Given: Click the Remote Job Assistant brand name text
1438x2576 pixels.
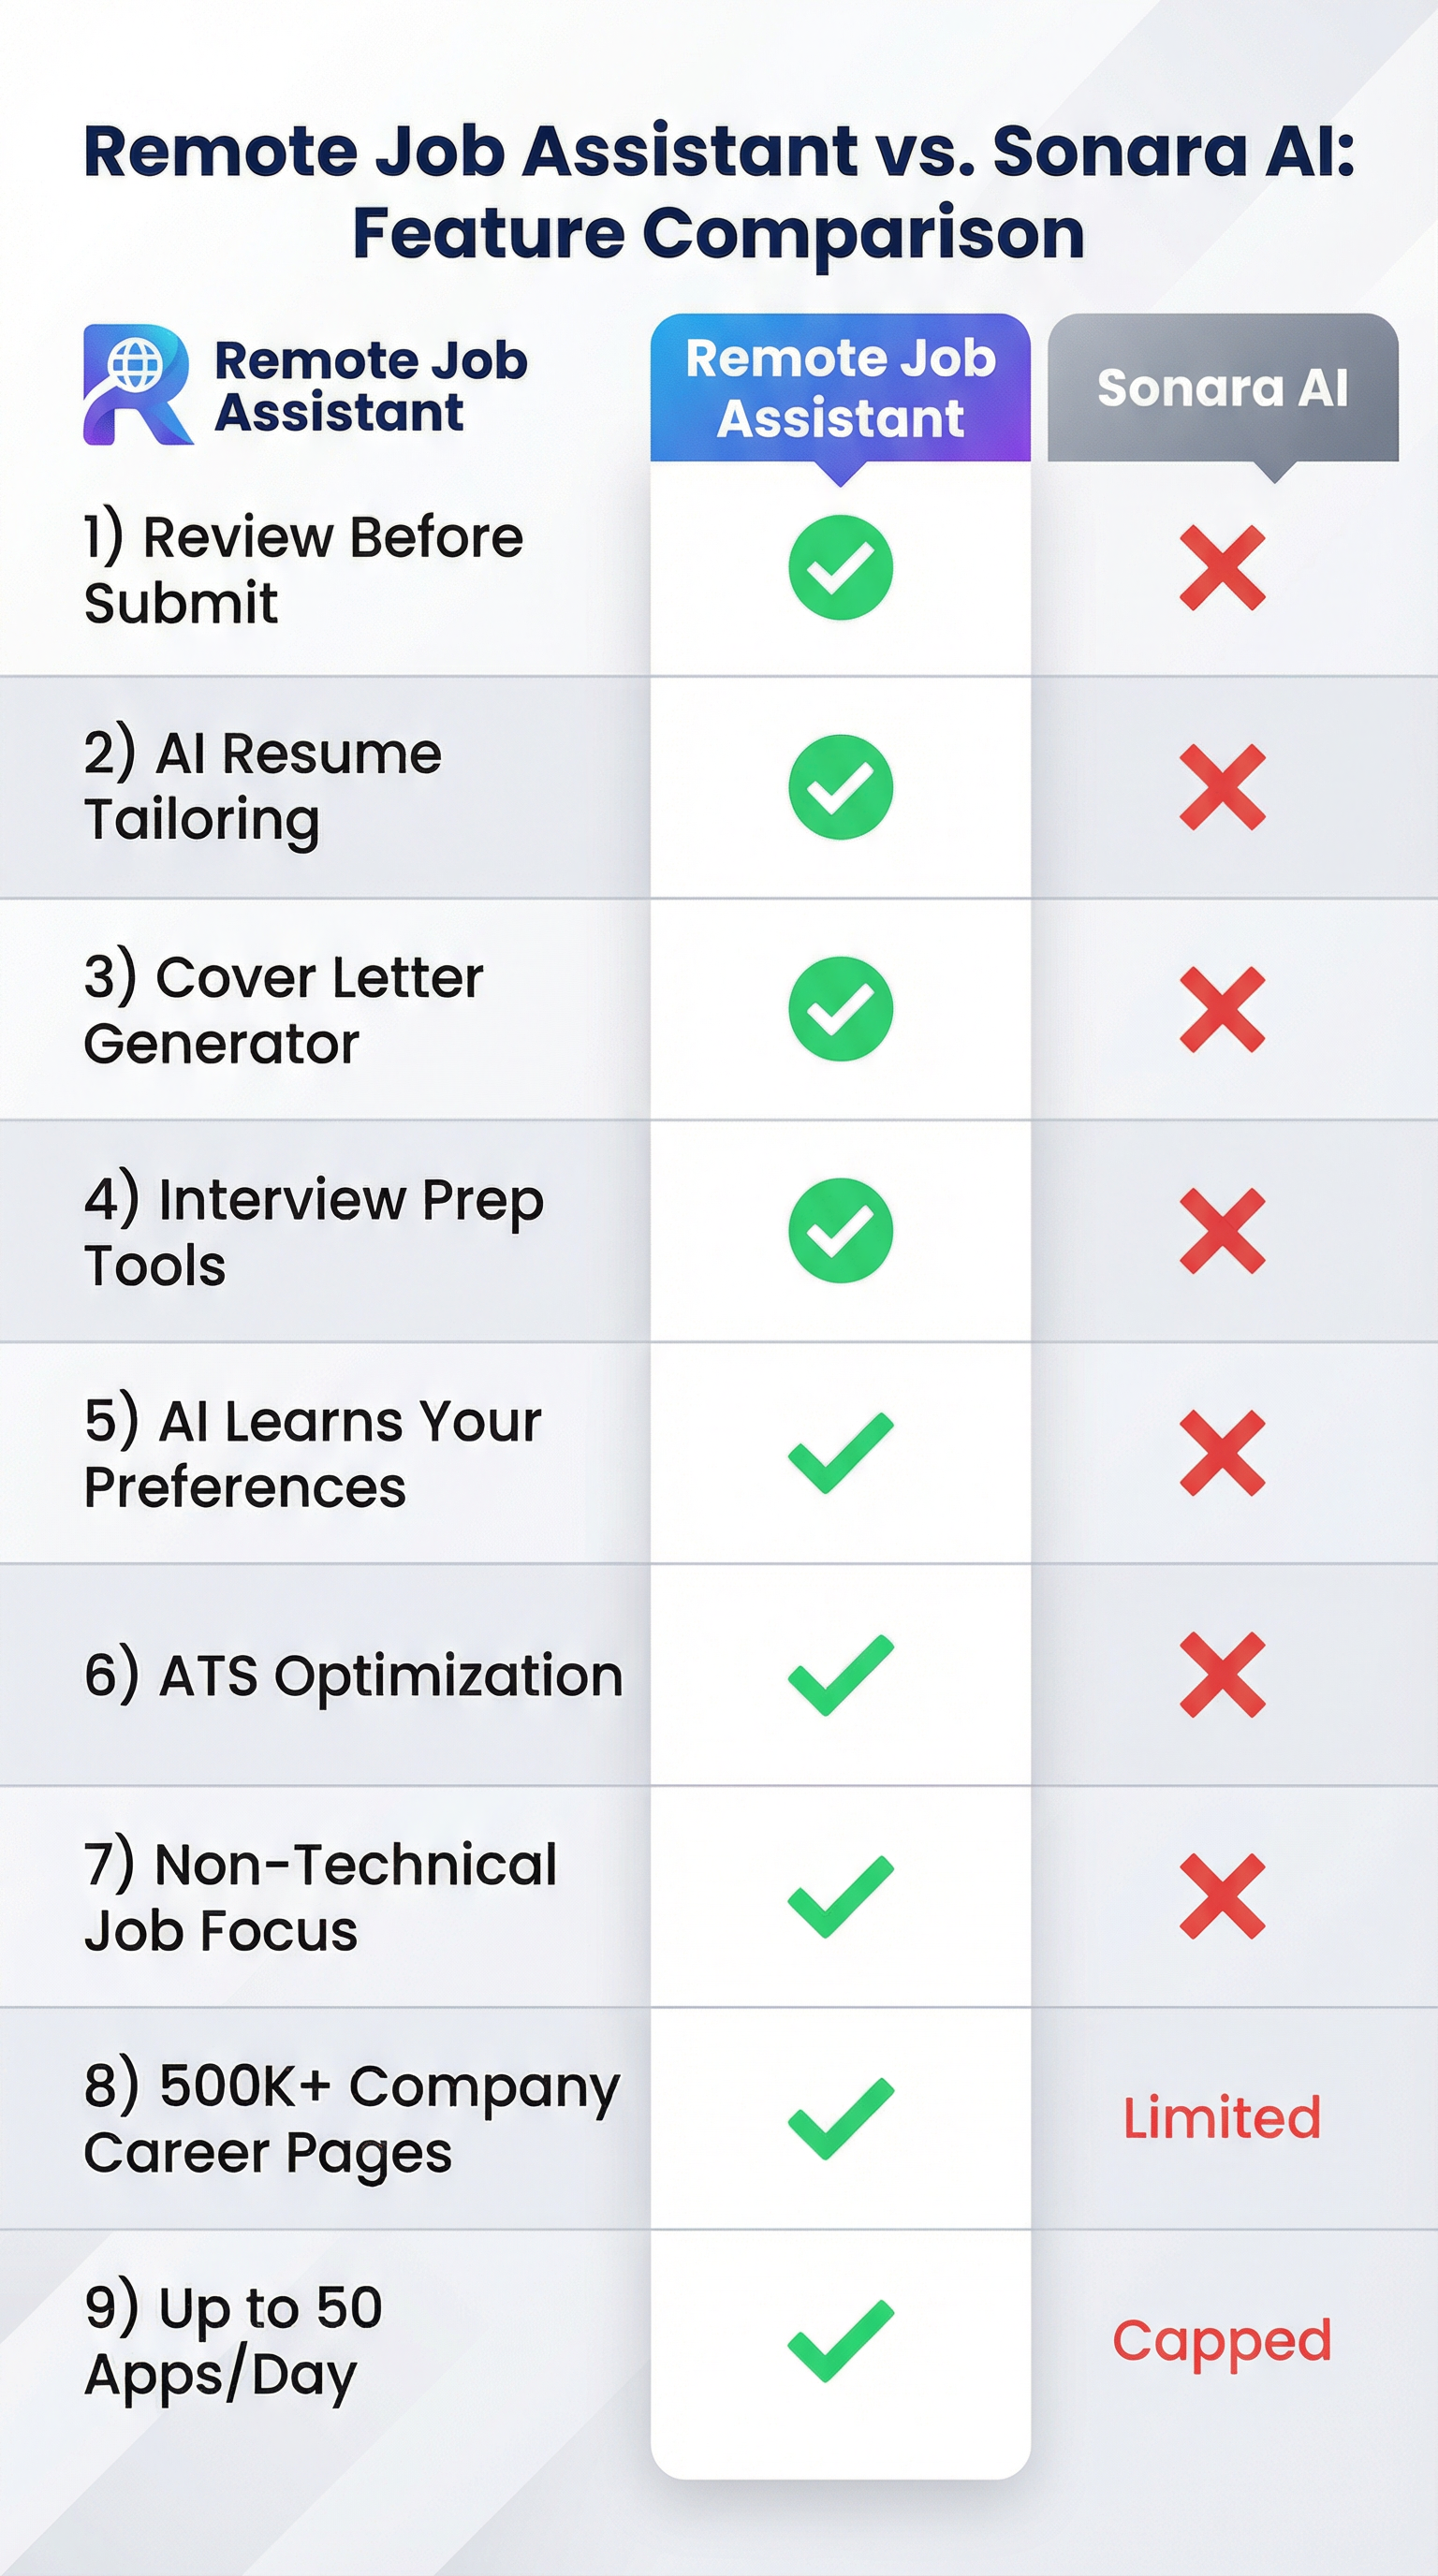Looking at the screenshot, I should coord(370,386).
